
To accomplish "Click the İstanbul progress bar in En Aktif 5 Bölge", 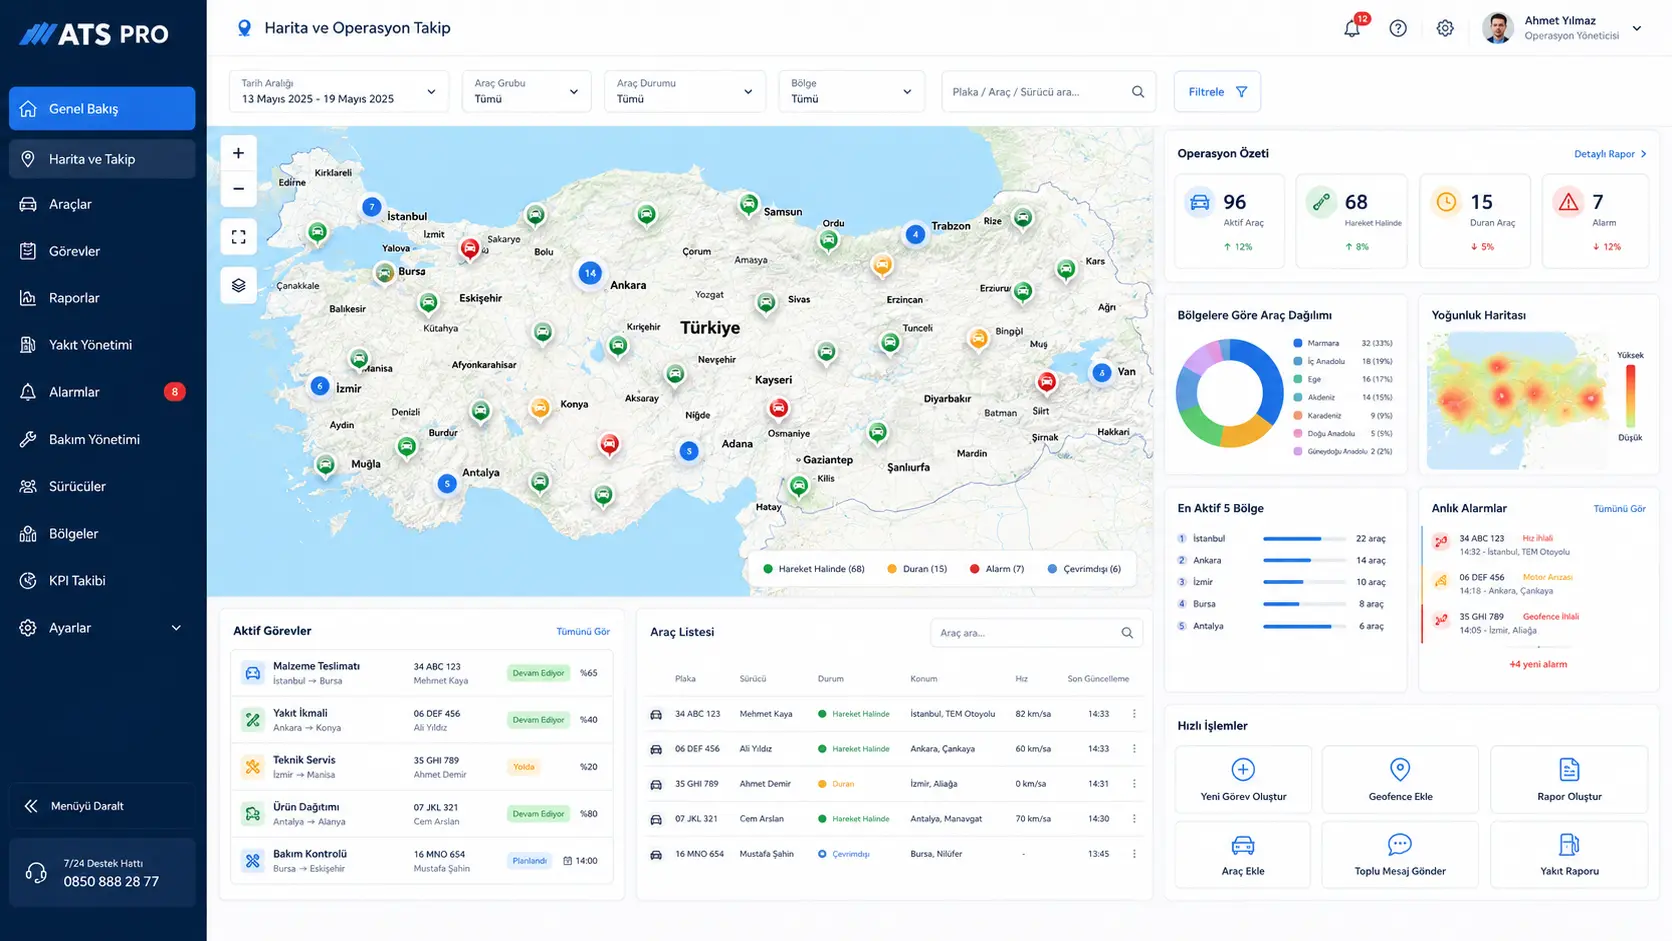I will [1306, 539].
